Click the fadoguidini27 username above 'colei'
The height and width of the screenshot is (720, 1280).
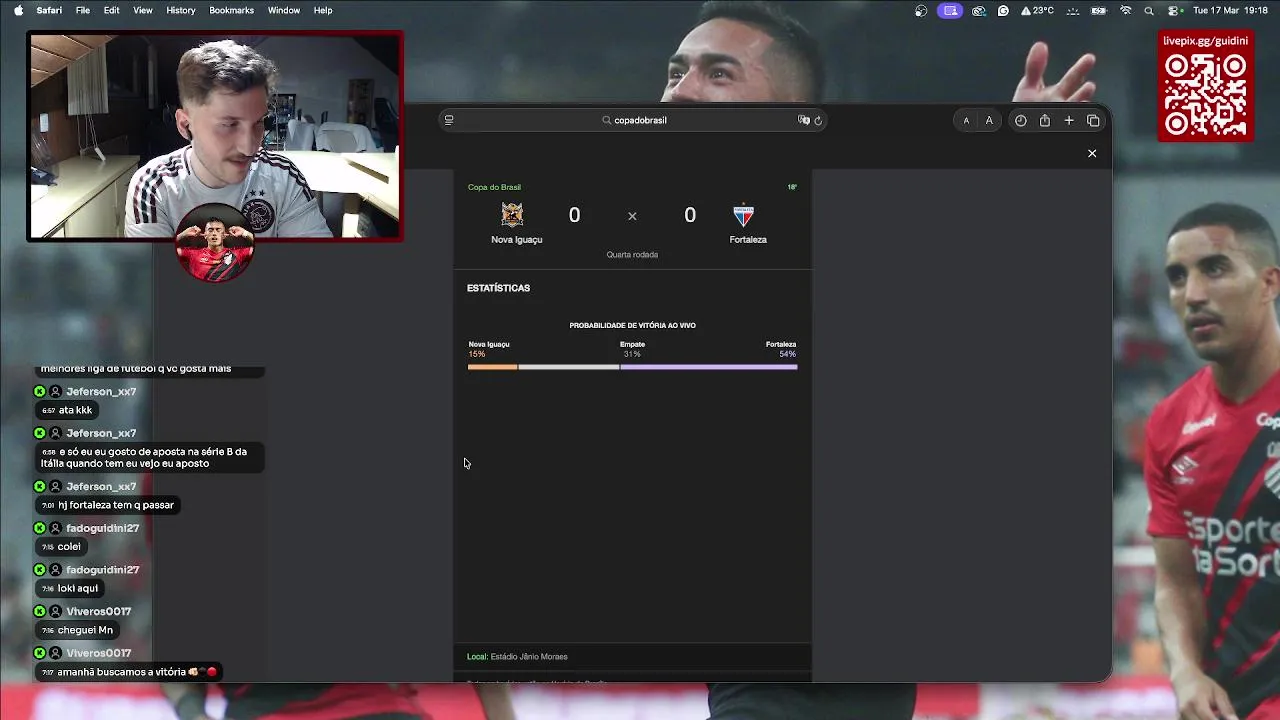coord(102,528)
